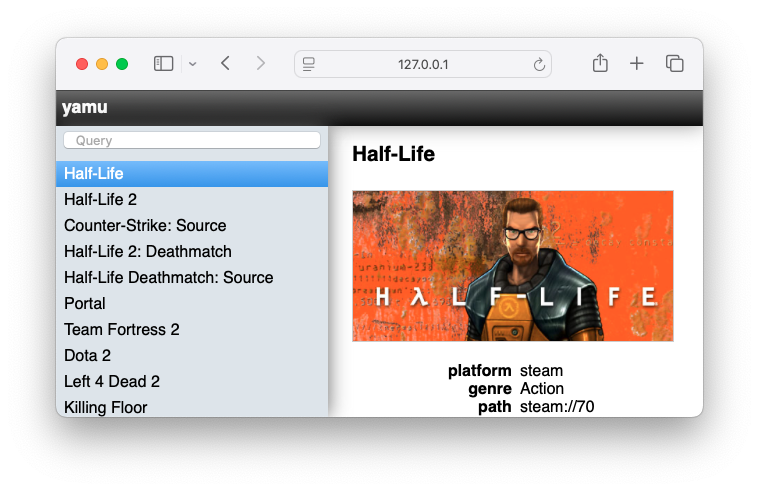Toggle the Safari sidebar icon
The height and width of the screenshot is (491, 759).
tap(164, 63)
